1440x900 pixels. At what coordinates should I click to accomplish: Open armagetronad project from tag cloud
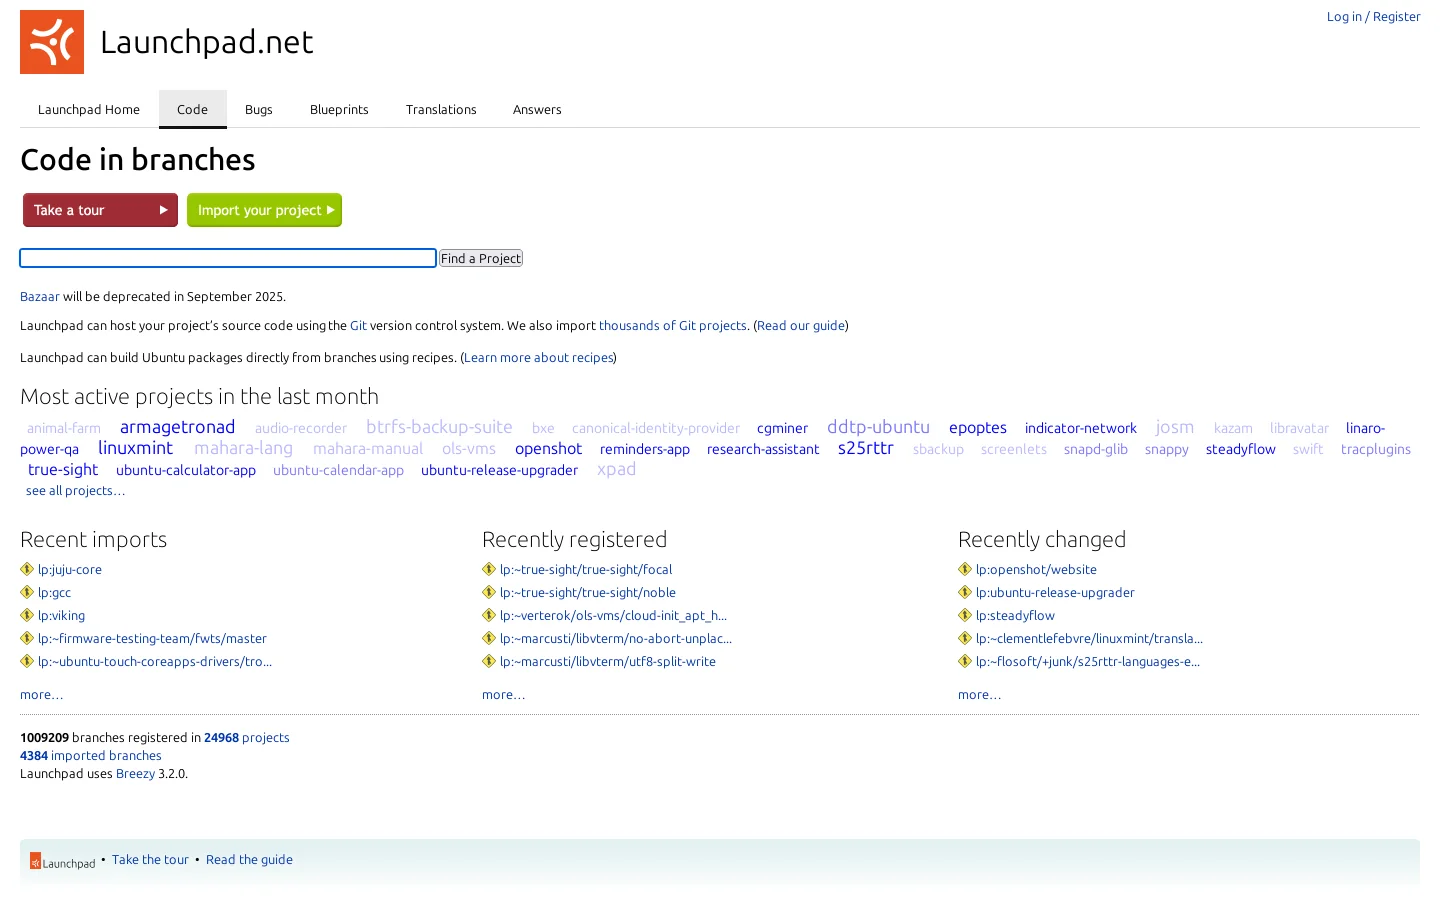coord(177,427)
